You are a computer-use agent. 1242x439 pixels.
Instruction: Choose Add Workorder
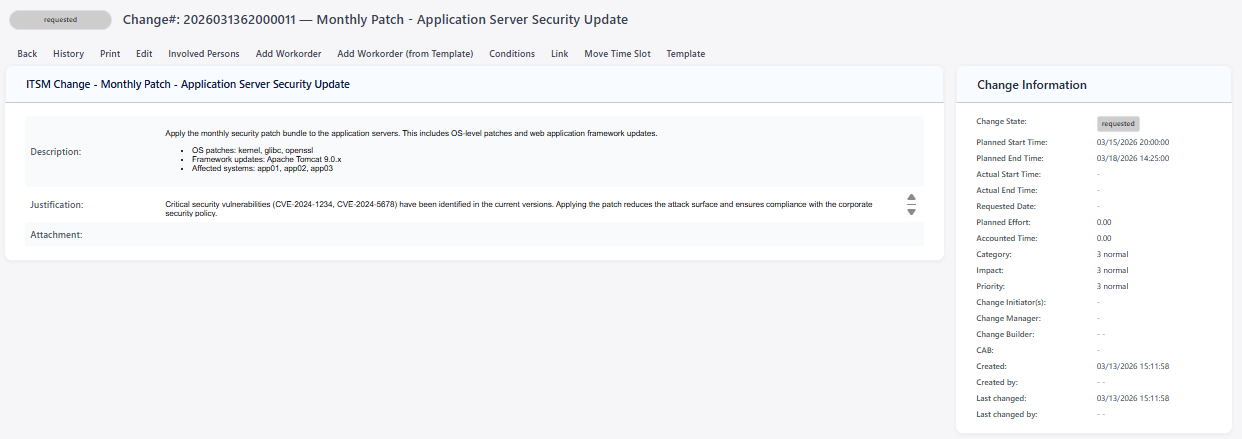coord(288,54)
